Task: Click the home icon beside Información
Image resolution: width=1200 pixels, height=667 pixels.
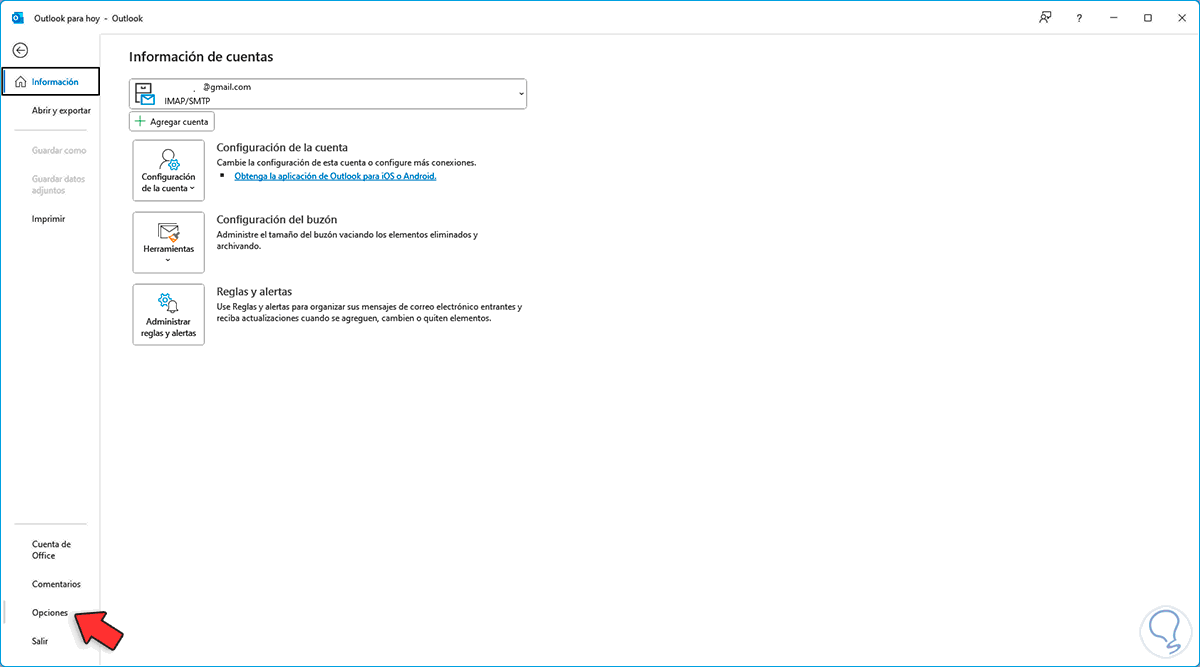Action: tap(20, 81)
